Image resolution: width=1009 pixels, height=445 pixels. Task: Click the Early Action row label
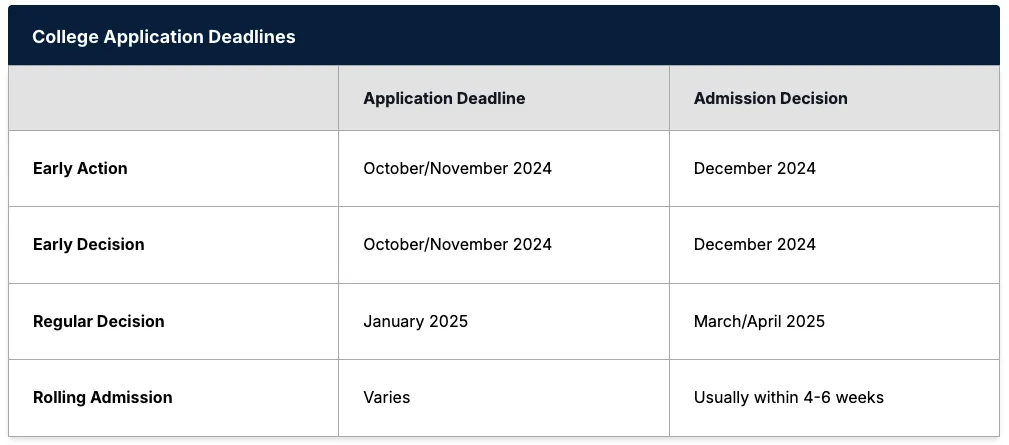[x=80, y=168]
